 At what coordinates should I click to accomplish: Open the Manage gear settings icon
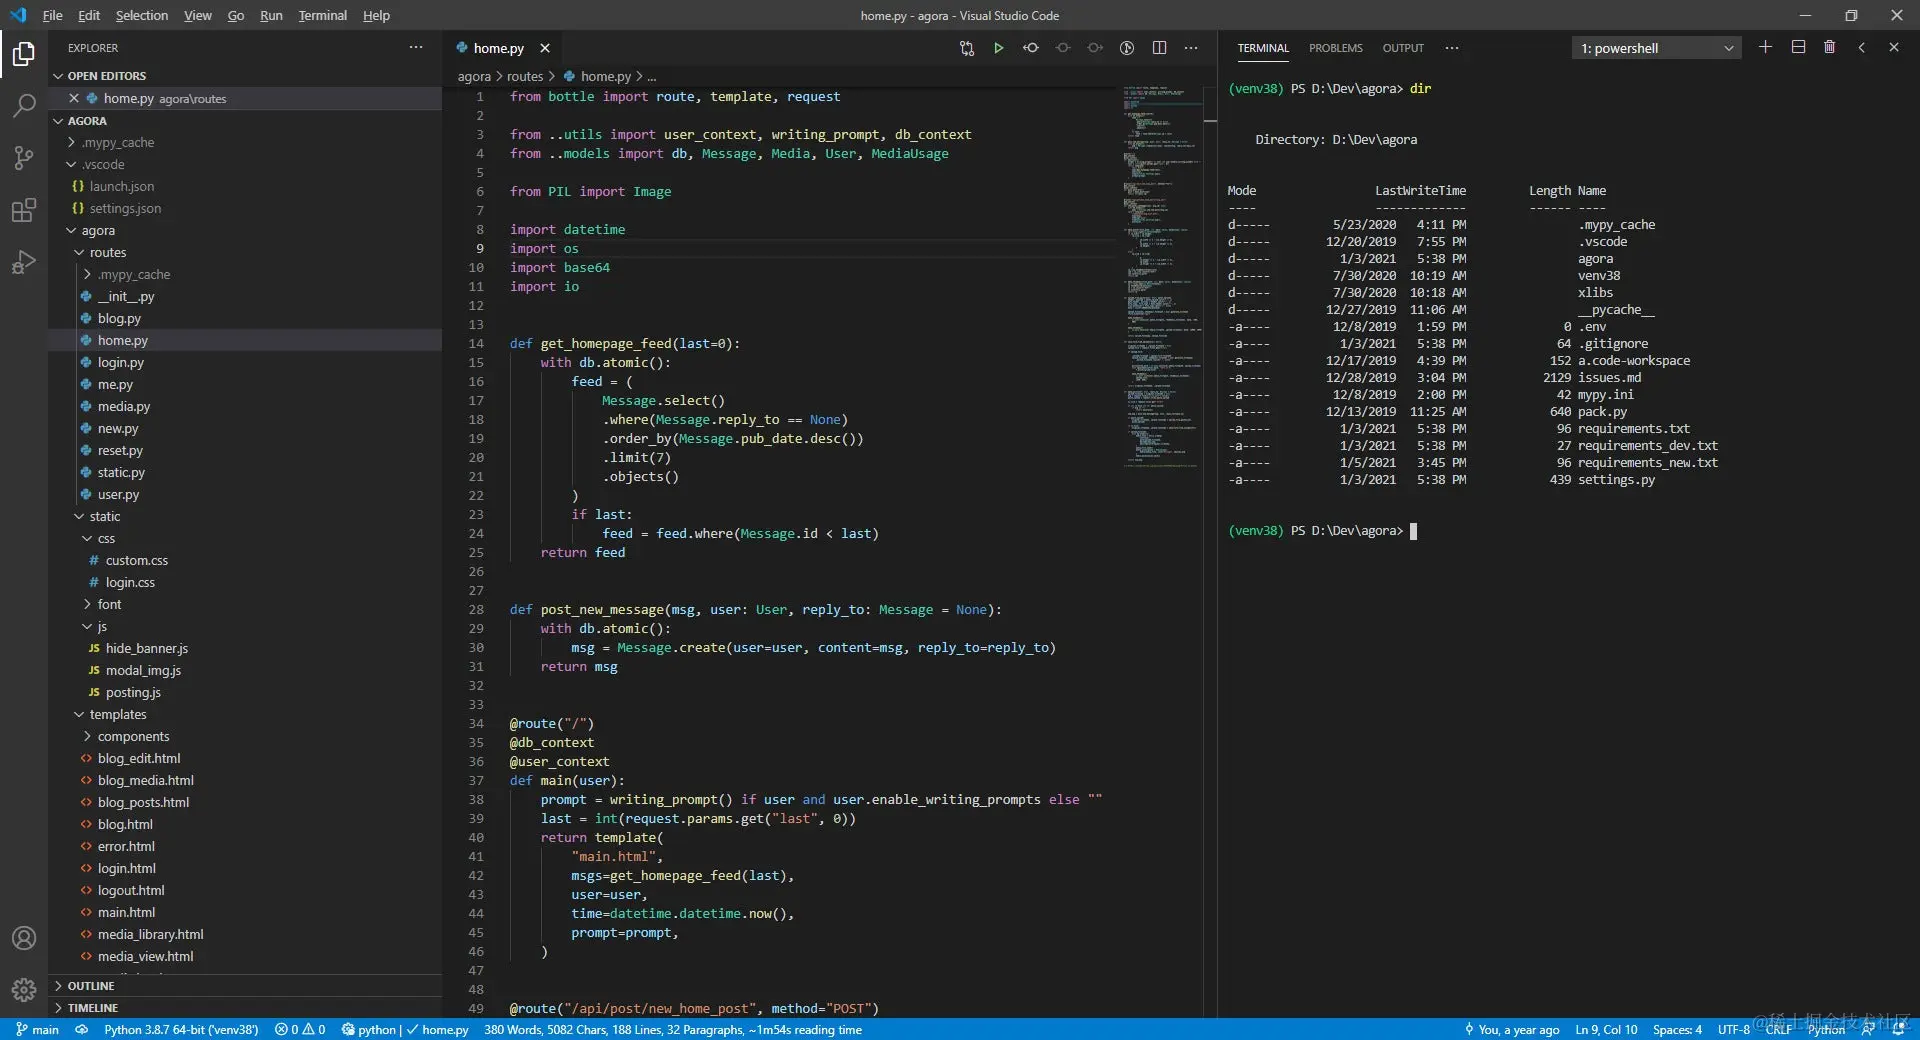pyautogui.click(x=24, y=990)
